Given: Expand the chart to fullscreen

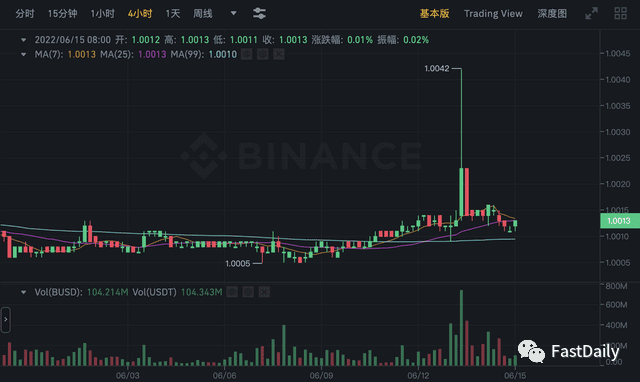Looking at the screenshot, I should click(591, 13).
